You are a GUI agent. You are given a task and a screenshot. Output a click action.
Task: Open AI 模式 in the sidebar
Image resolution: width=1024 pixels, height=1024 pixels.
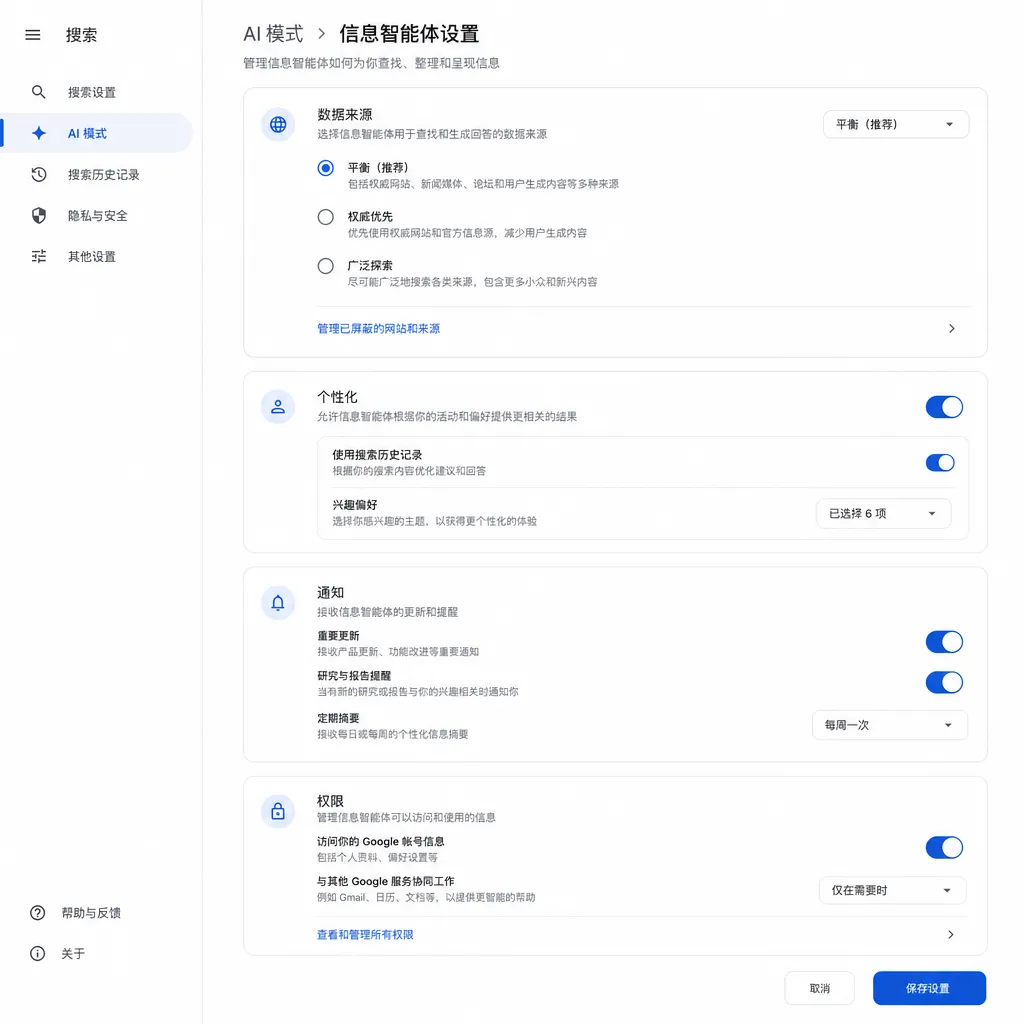point(97,133)
